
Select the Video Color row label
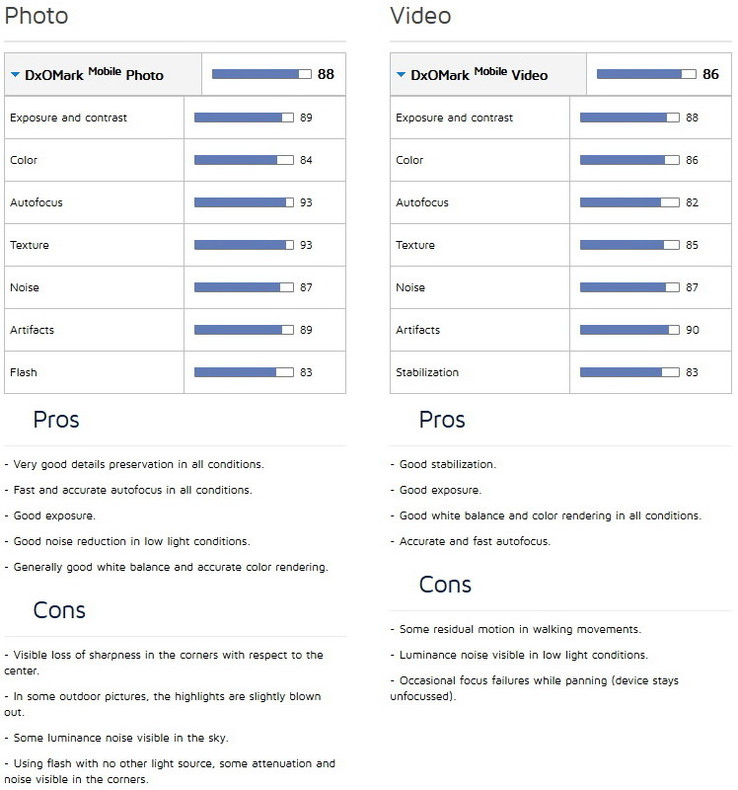click(x=410, y=160)
